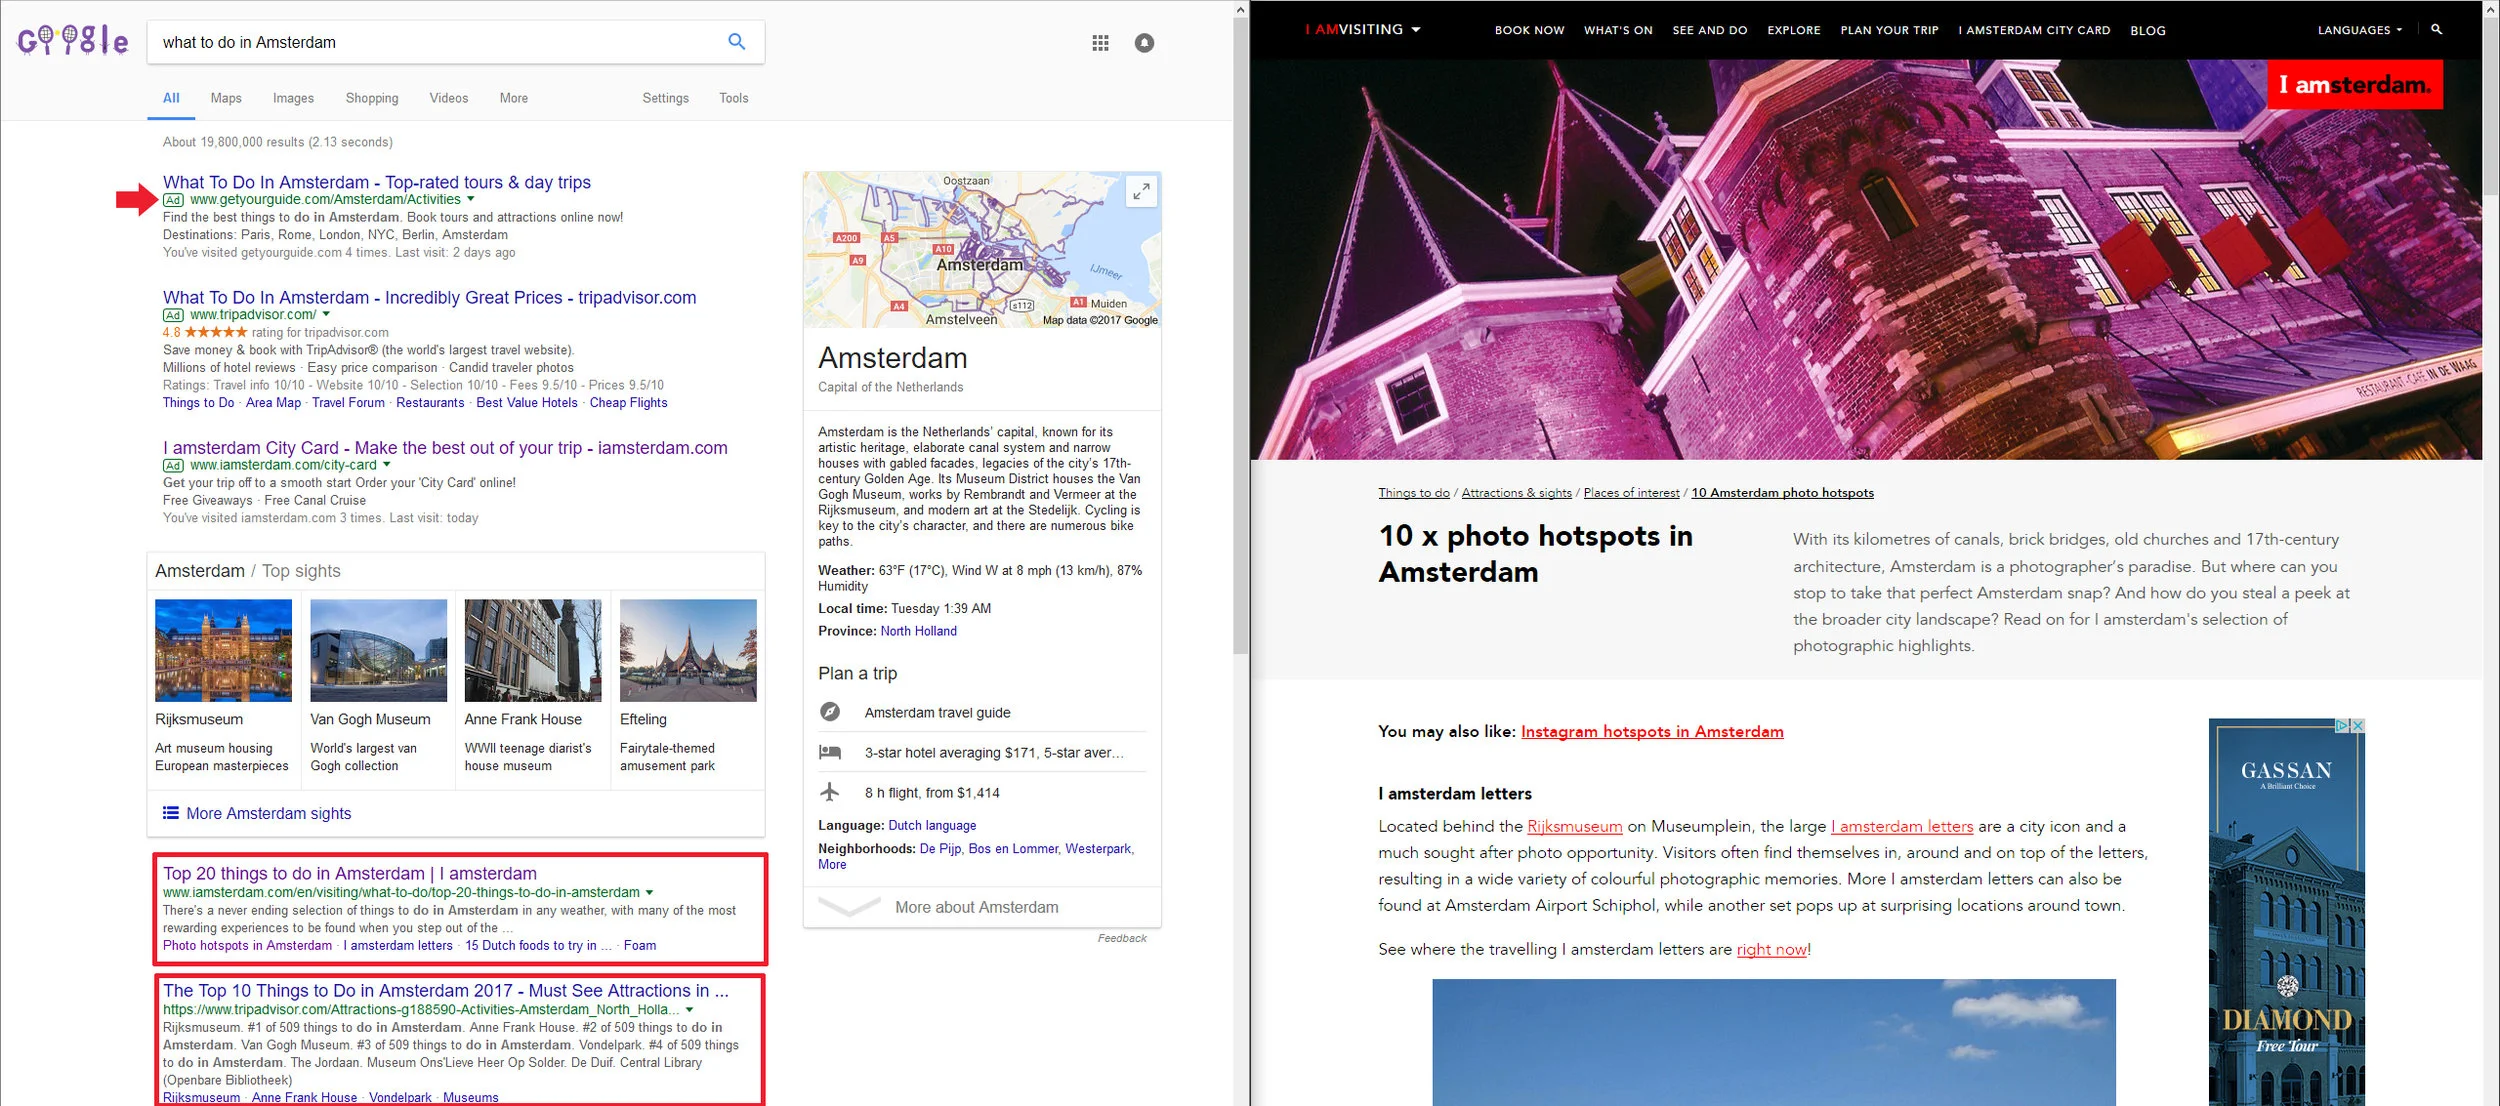
Task: Open I AMSTERDAM CITY CARD nav item
Action: [2034, 30]
